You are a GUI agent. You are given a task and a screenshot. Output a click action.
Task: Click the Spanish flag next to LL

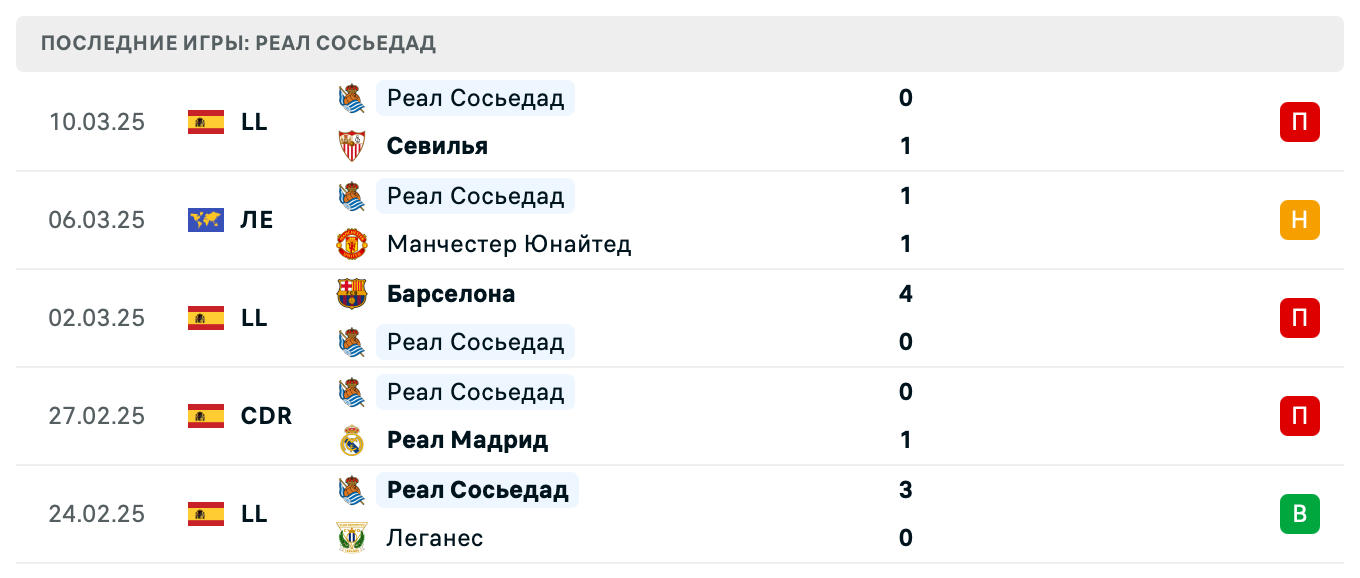click(205, 122)
